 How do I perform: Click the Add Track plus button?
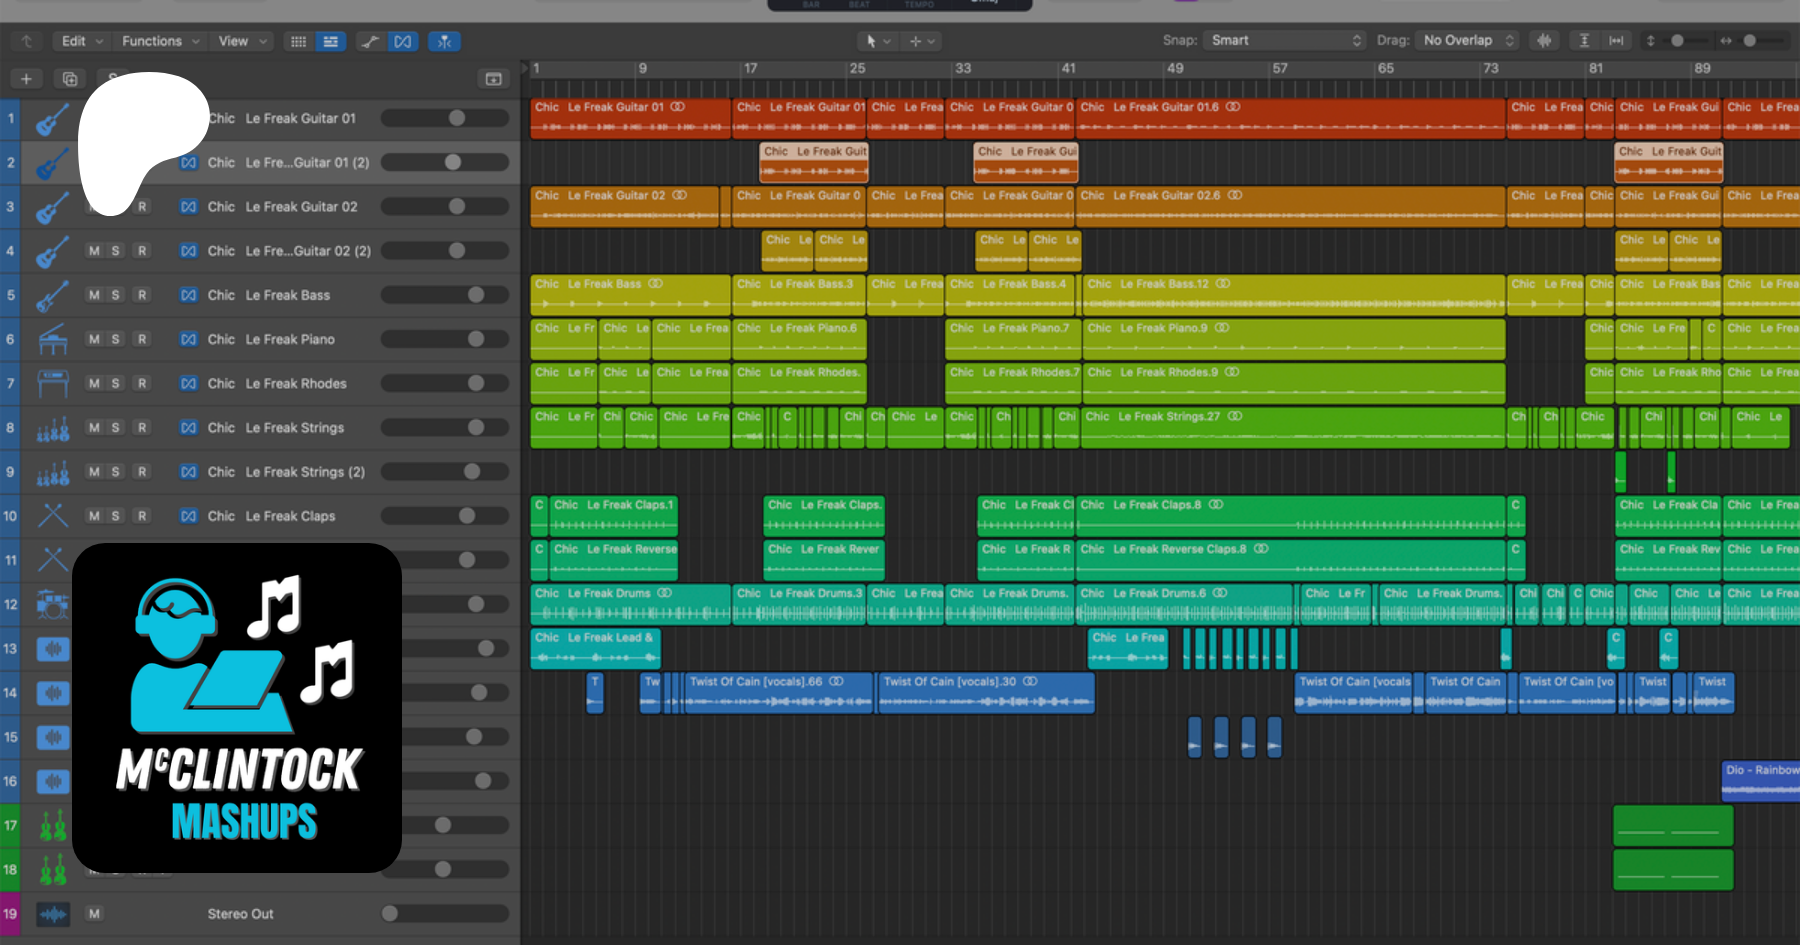[26, 79]
